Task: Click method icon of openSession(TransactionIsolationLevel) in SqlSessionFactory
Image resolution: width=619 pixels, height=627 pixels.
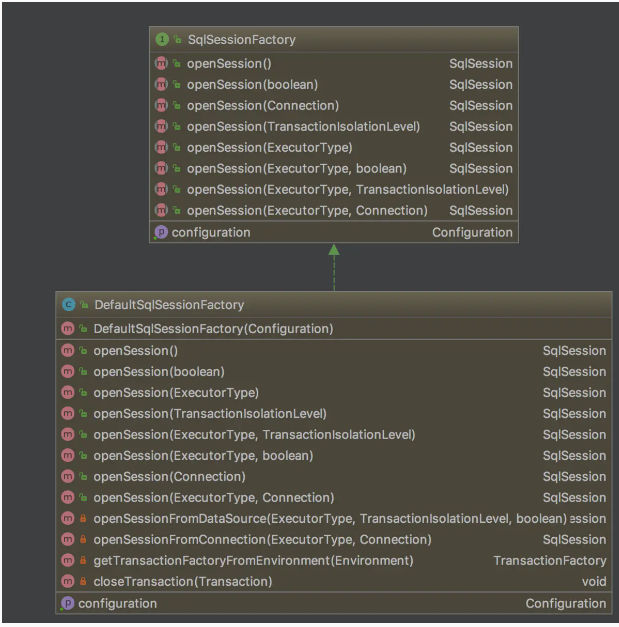Action: pos(161,126)
